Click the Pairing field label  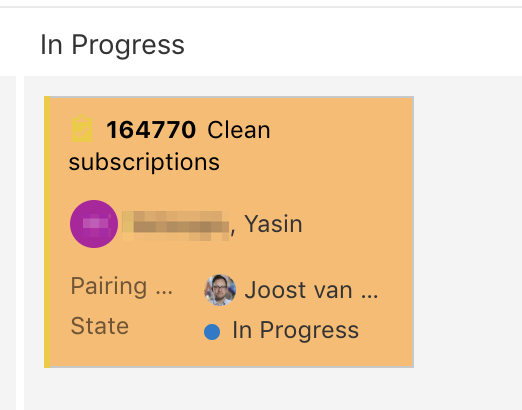tap(121, 286)
